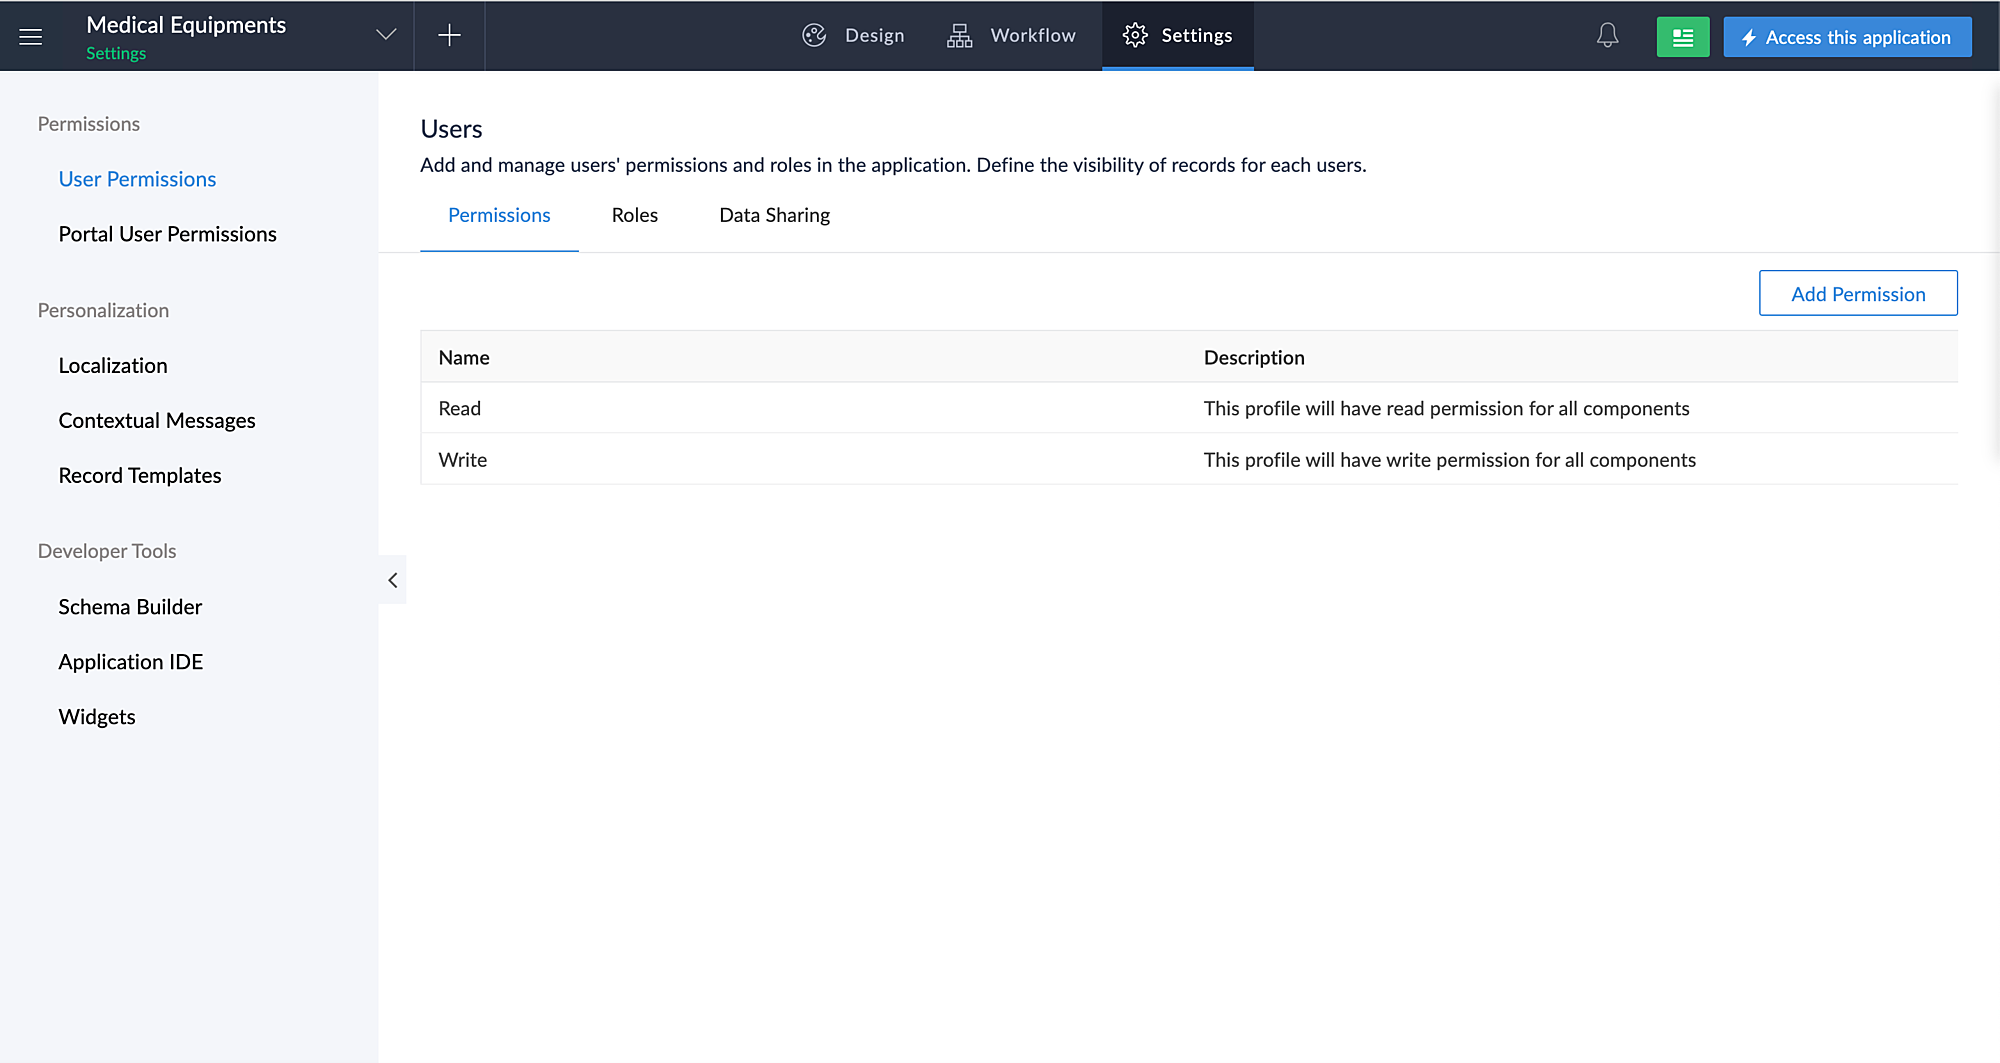
Task: Click Access this application button
Action: [1847, 37]
